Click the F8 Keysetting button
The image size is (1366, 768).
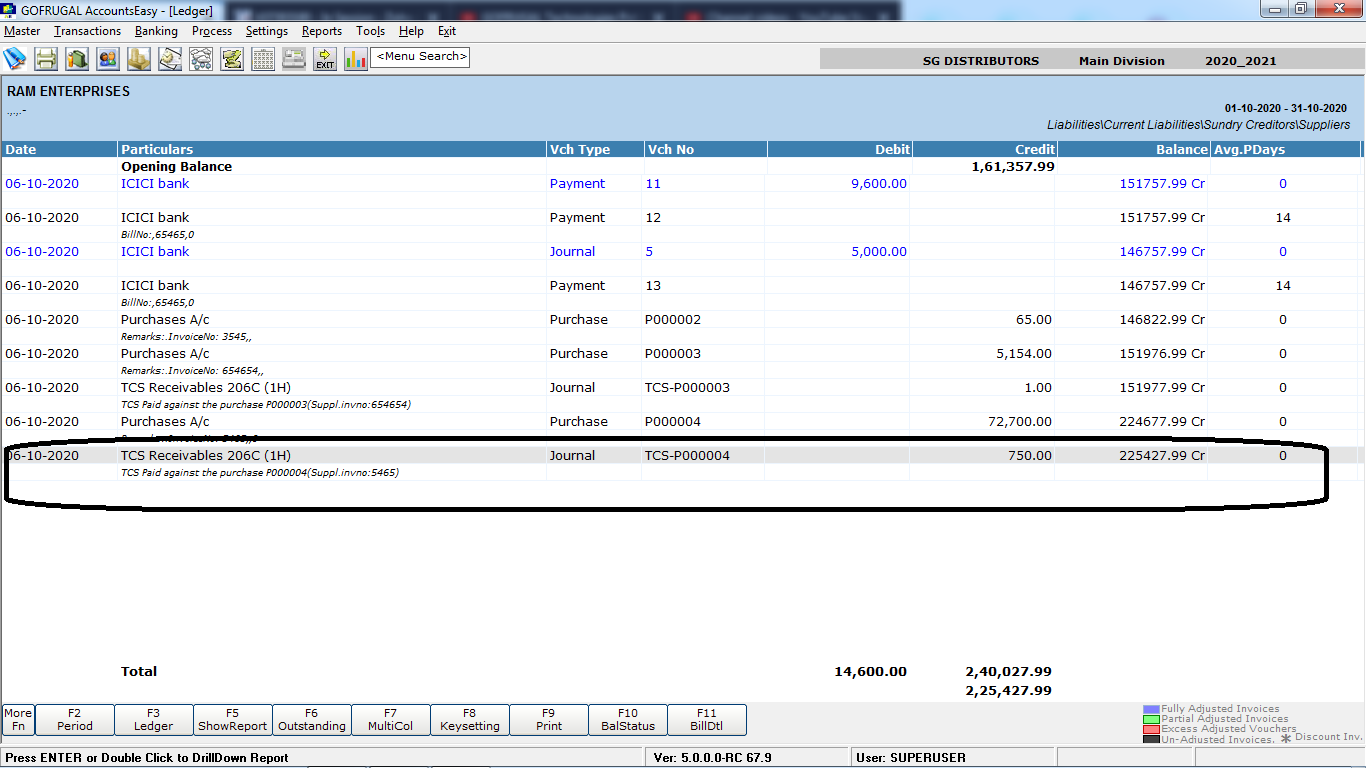(470, 720)
